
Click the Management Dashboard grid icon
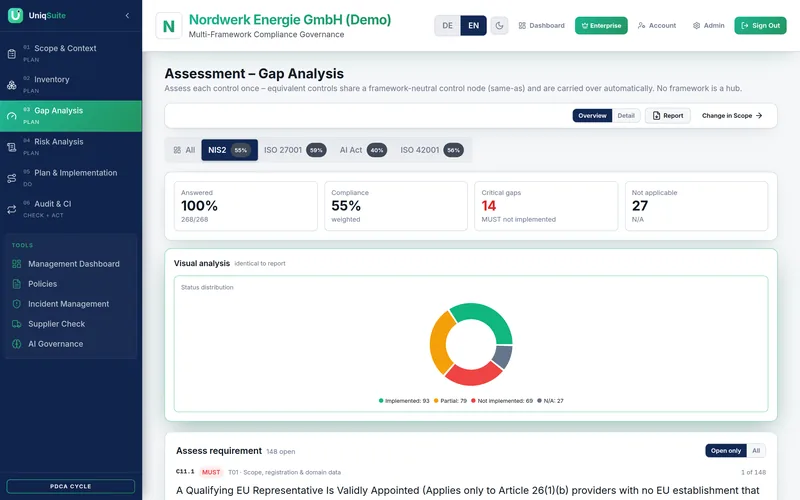[17, 264]
